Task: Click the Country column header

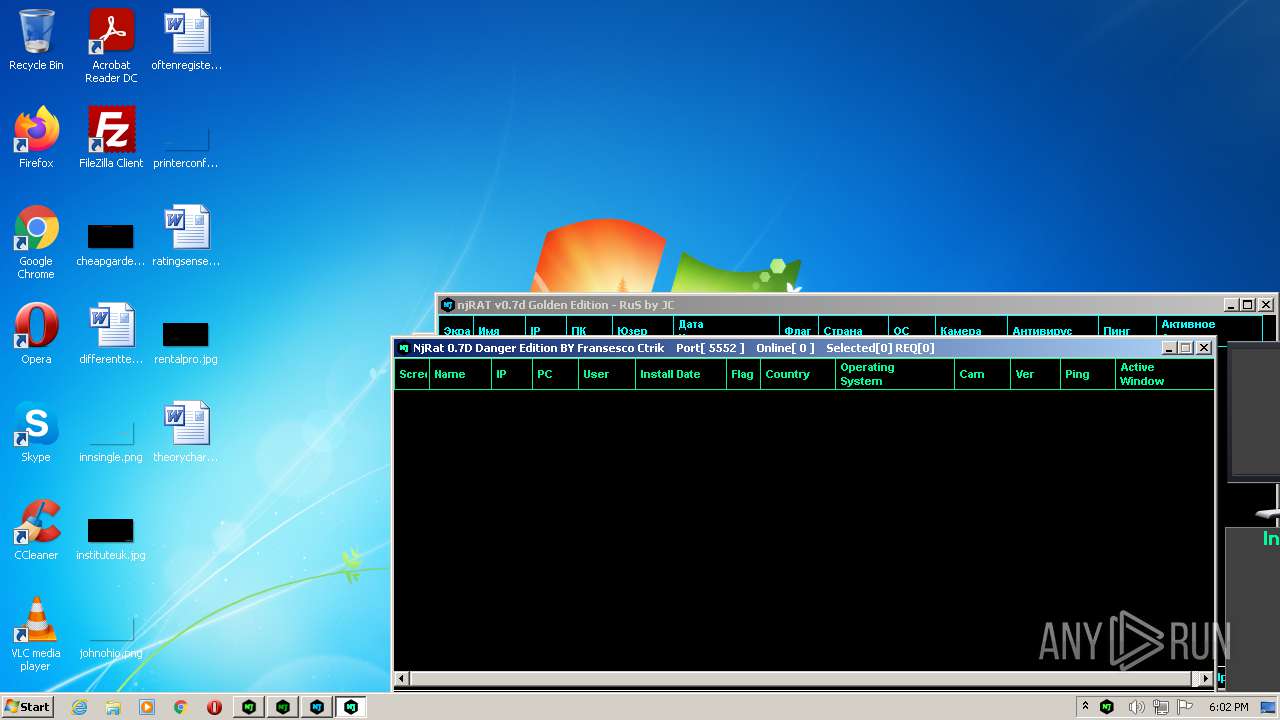Action: coord(798,374)
